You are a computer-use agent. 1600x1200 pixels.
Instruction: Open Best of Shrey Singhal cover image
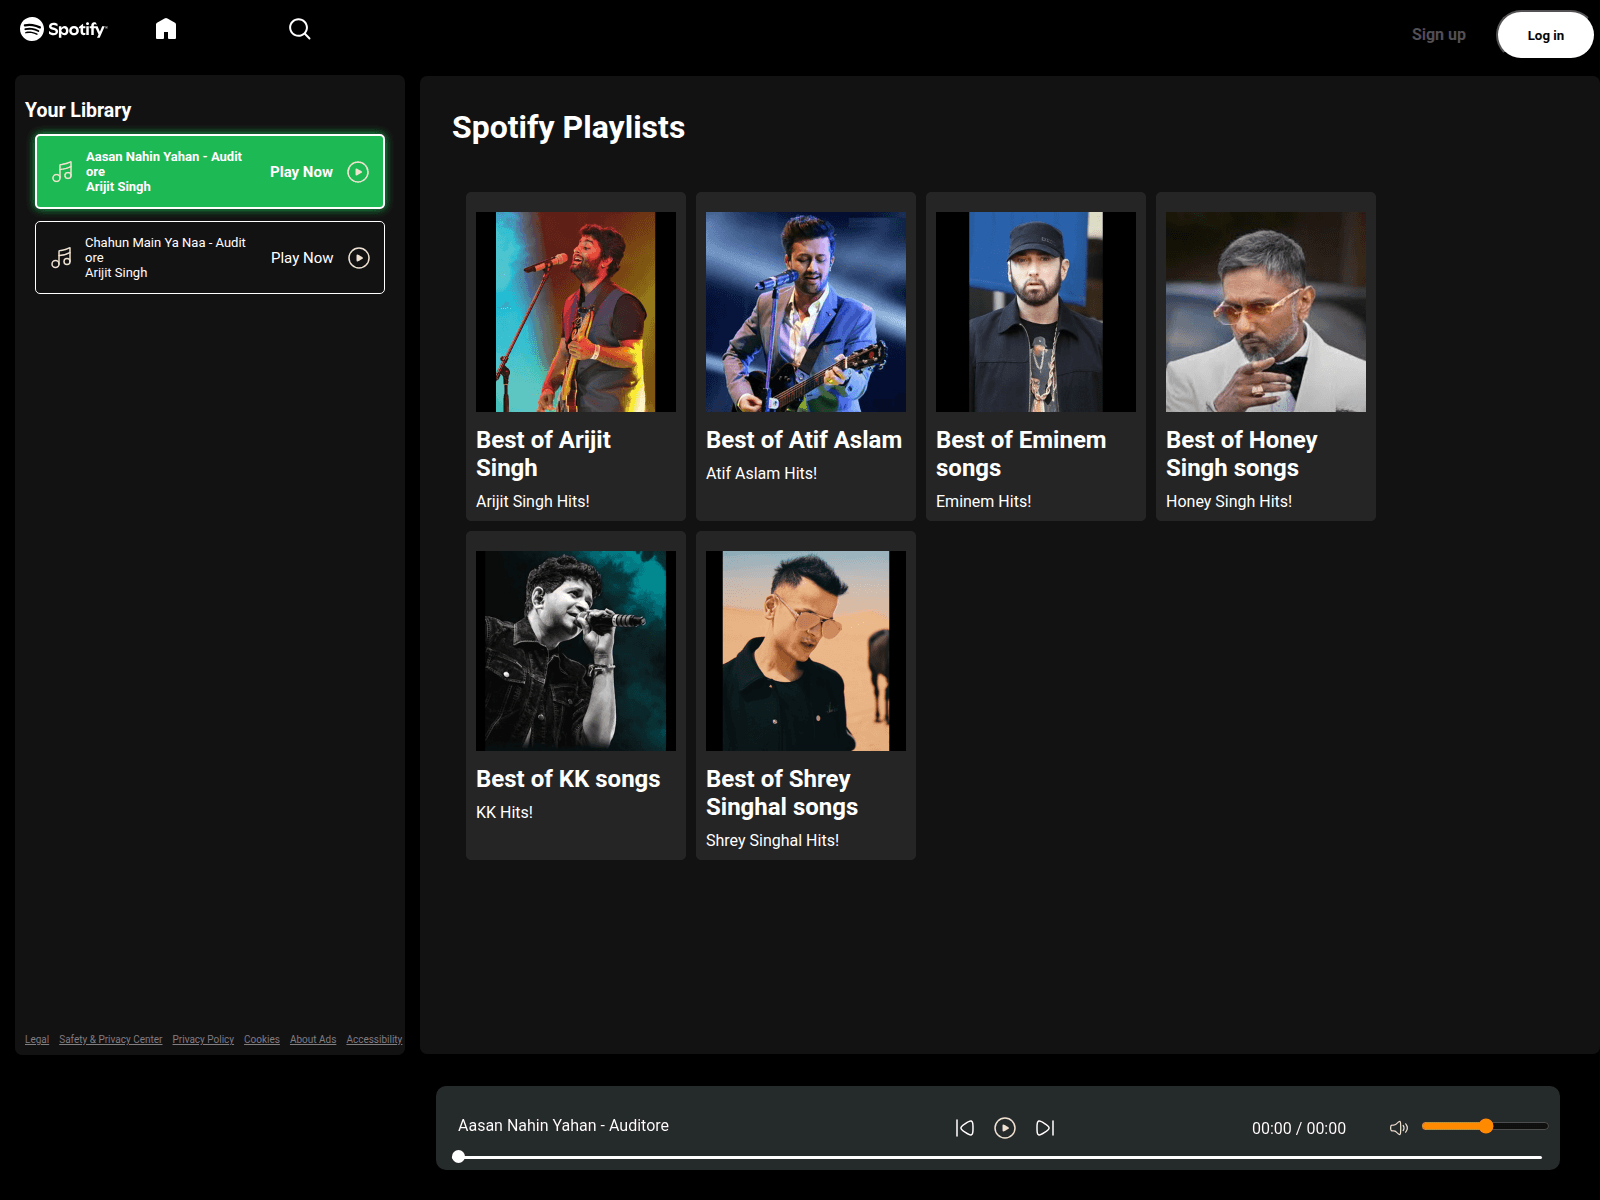click(806, 651)
